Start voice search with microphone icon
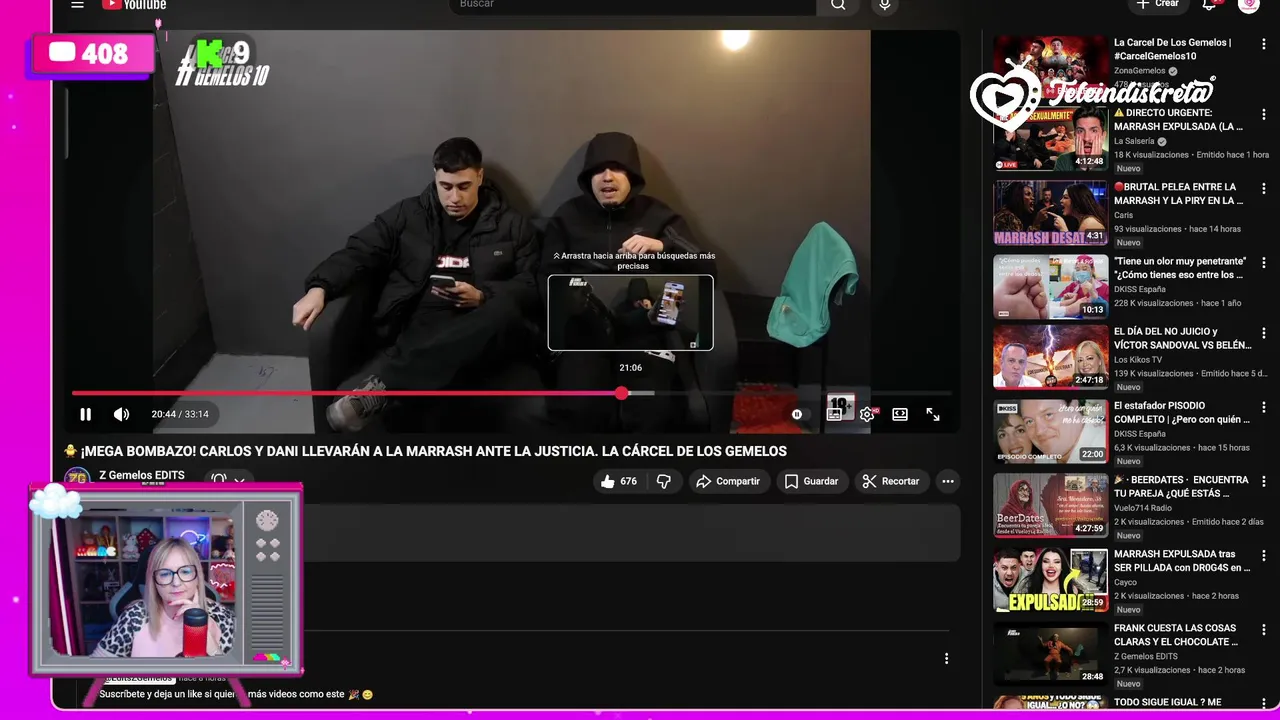Screen dimensions: 1280x720 point(884,5)
